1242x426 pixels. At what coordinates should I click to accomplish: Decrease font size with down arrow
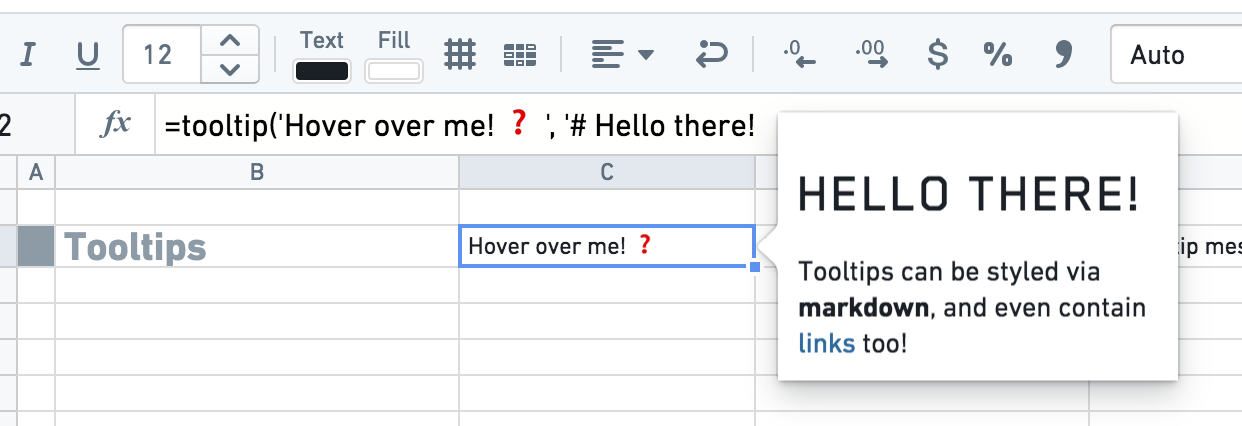[x=230, y=69]
